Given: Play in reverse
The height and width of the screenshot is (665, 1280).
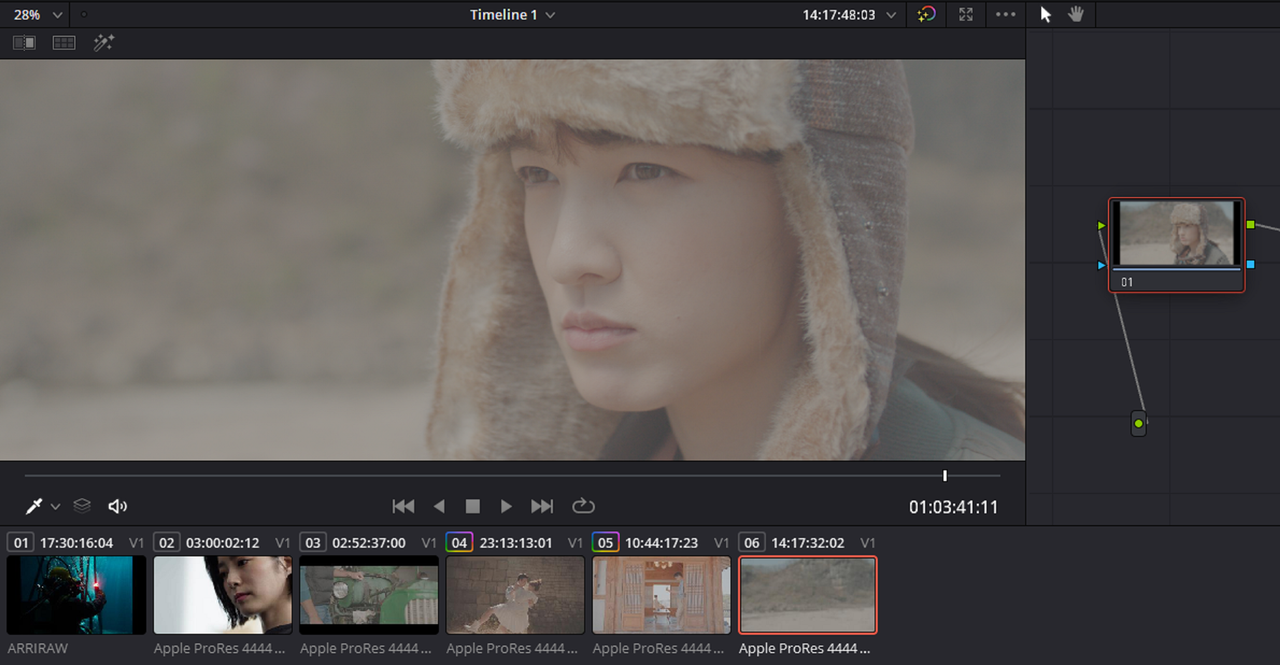Looking at the screenshot, I should click(x=439, y=506).
